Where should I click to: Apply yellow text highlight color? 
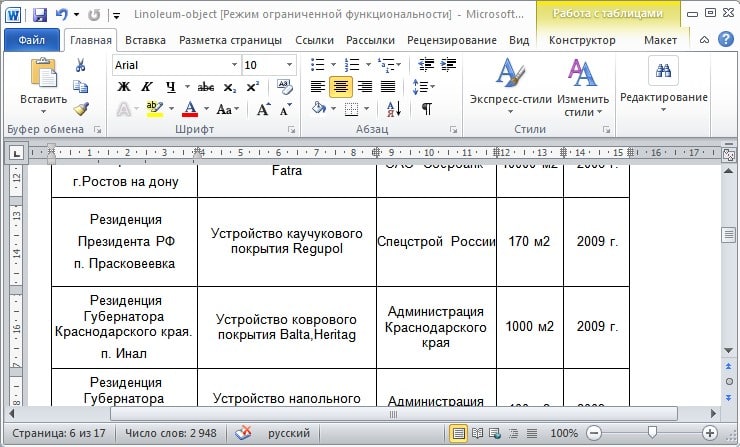(x=155, y=109)
